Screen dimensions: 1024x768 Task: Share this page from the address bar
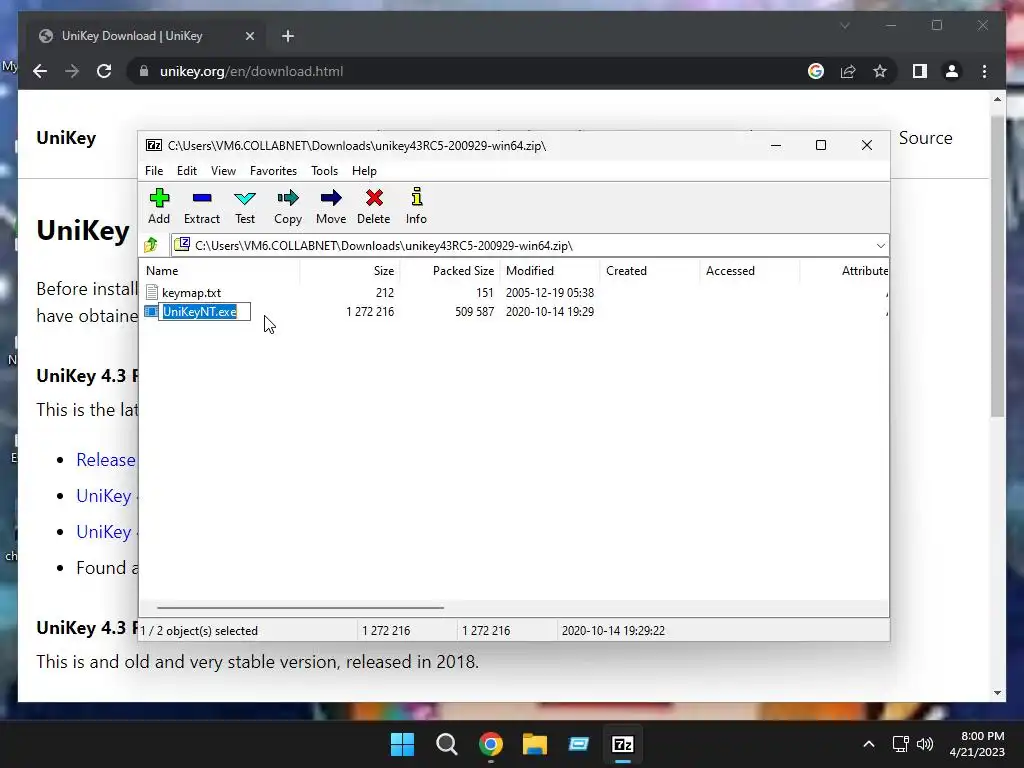pos(848,71)
